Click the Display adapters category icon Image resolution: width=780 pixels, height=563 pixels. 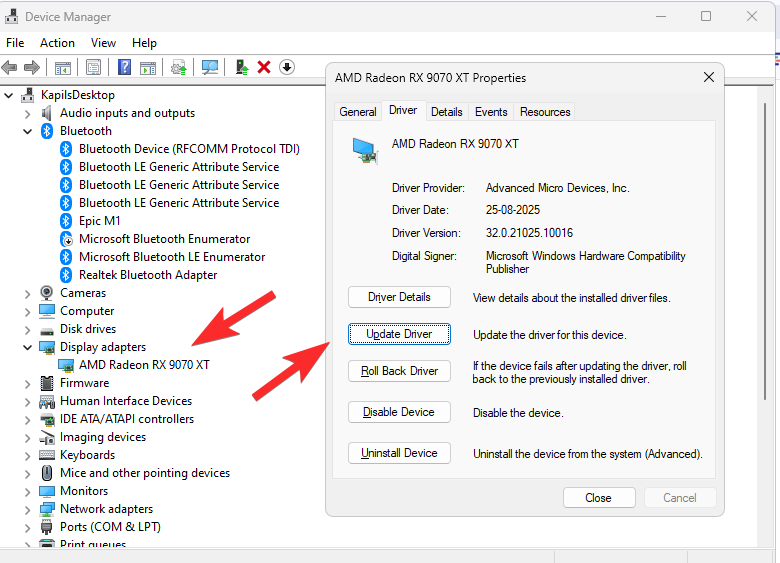[x=47, y=347]
